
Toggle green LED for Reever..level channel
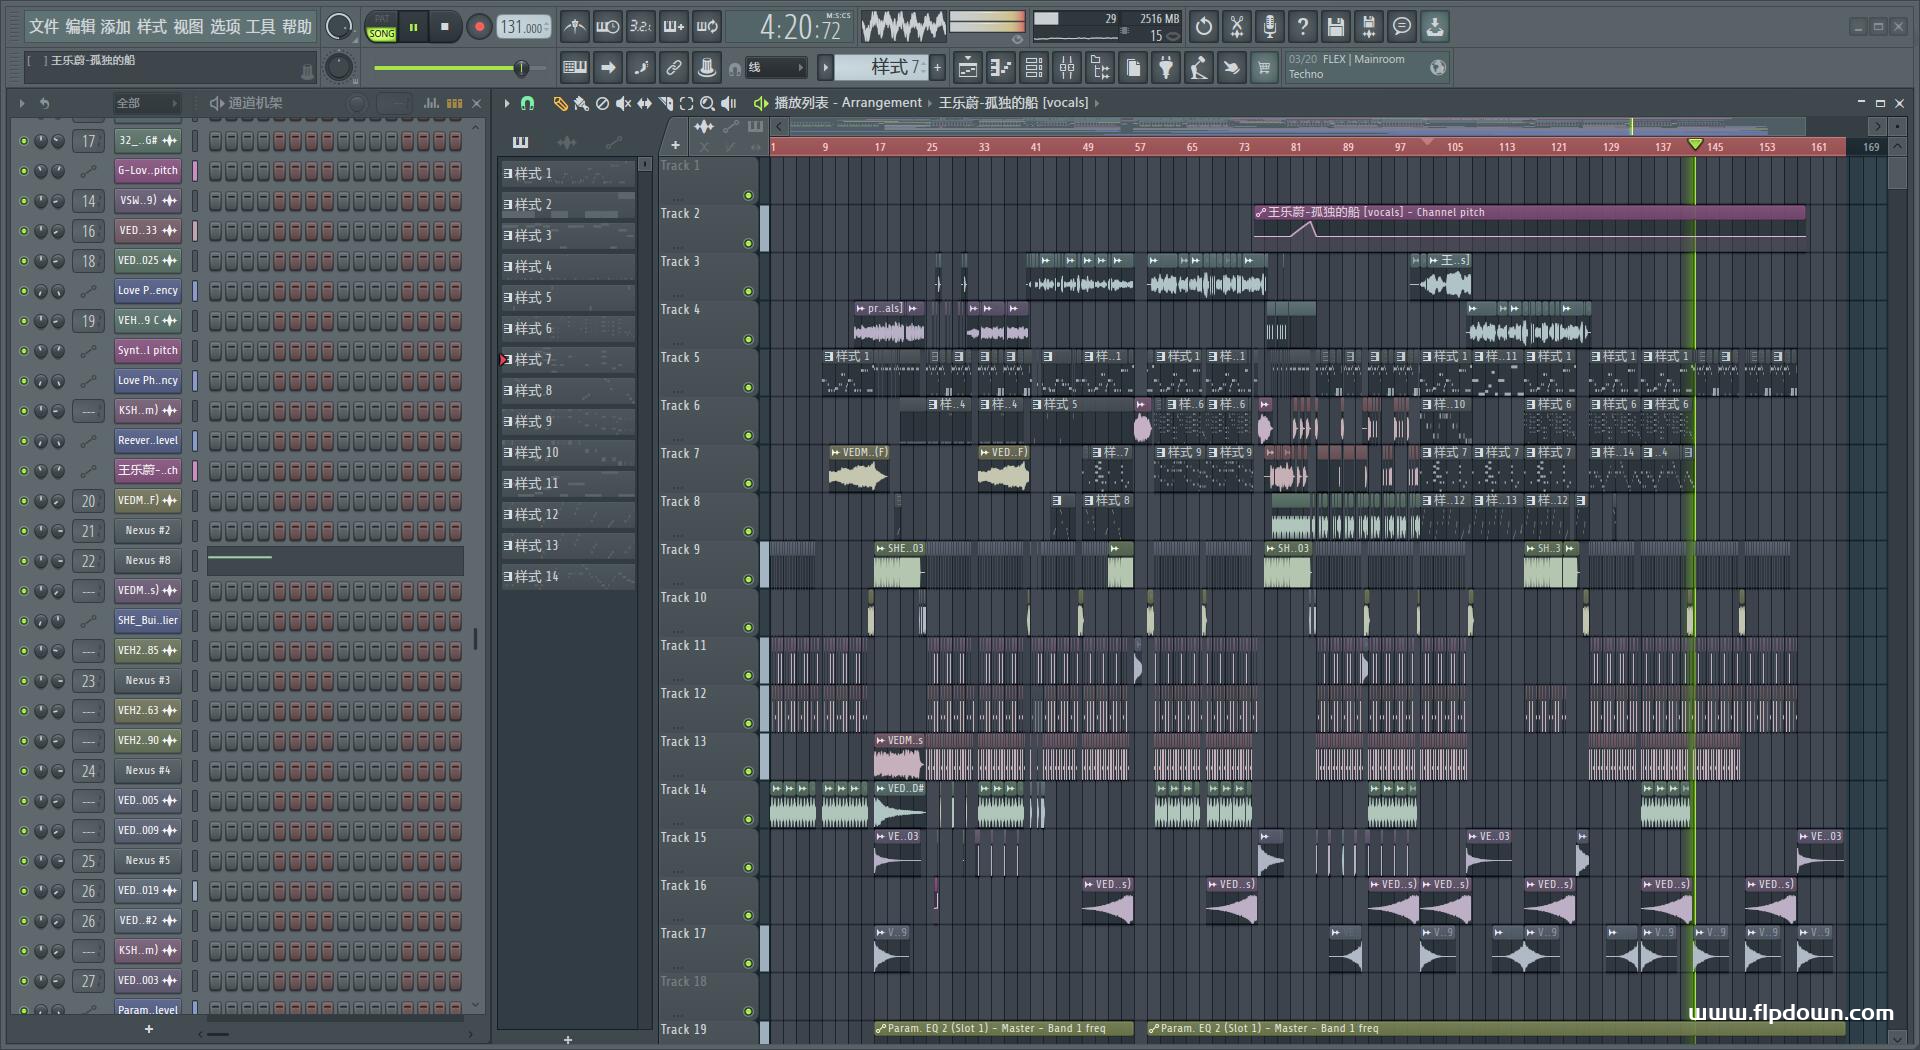24,441
